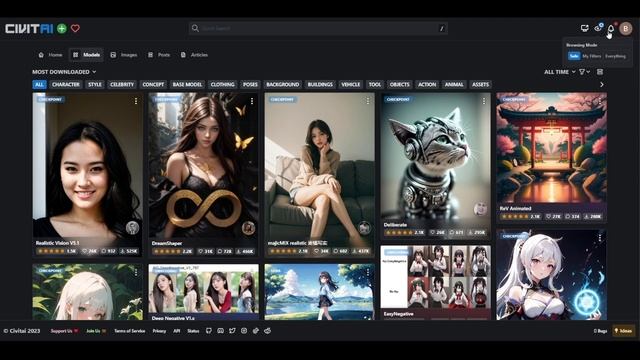This screenshot has height=360, width=640.
Task: Click the green plus upload icon
Action: pos(62,29)
